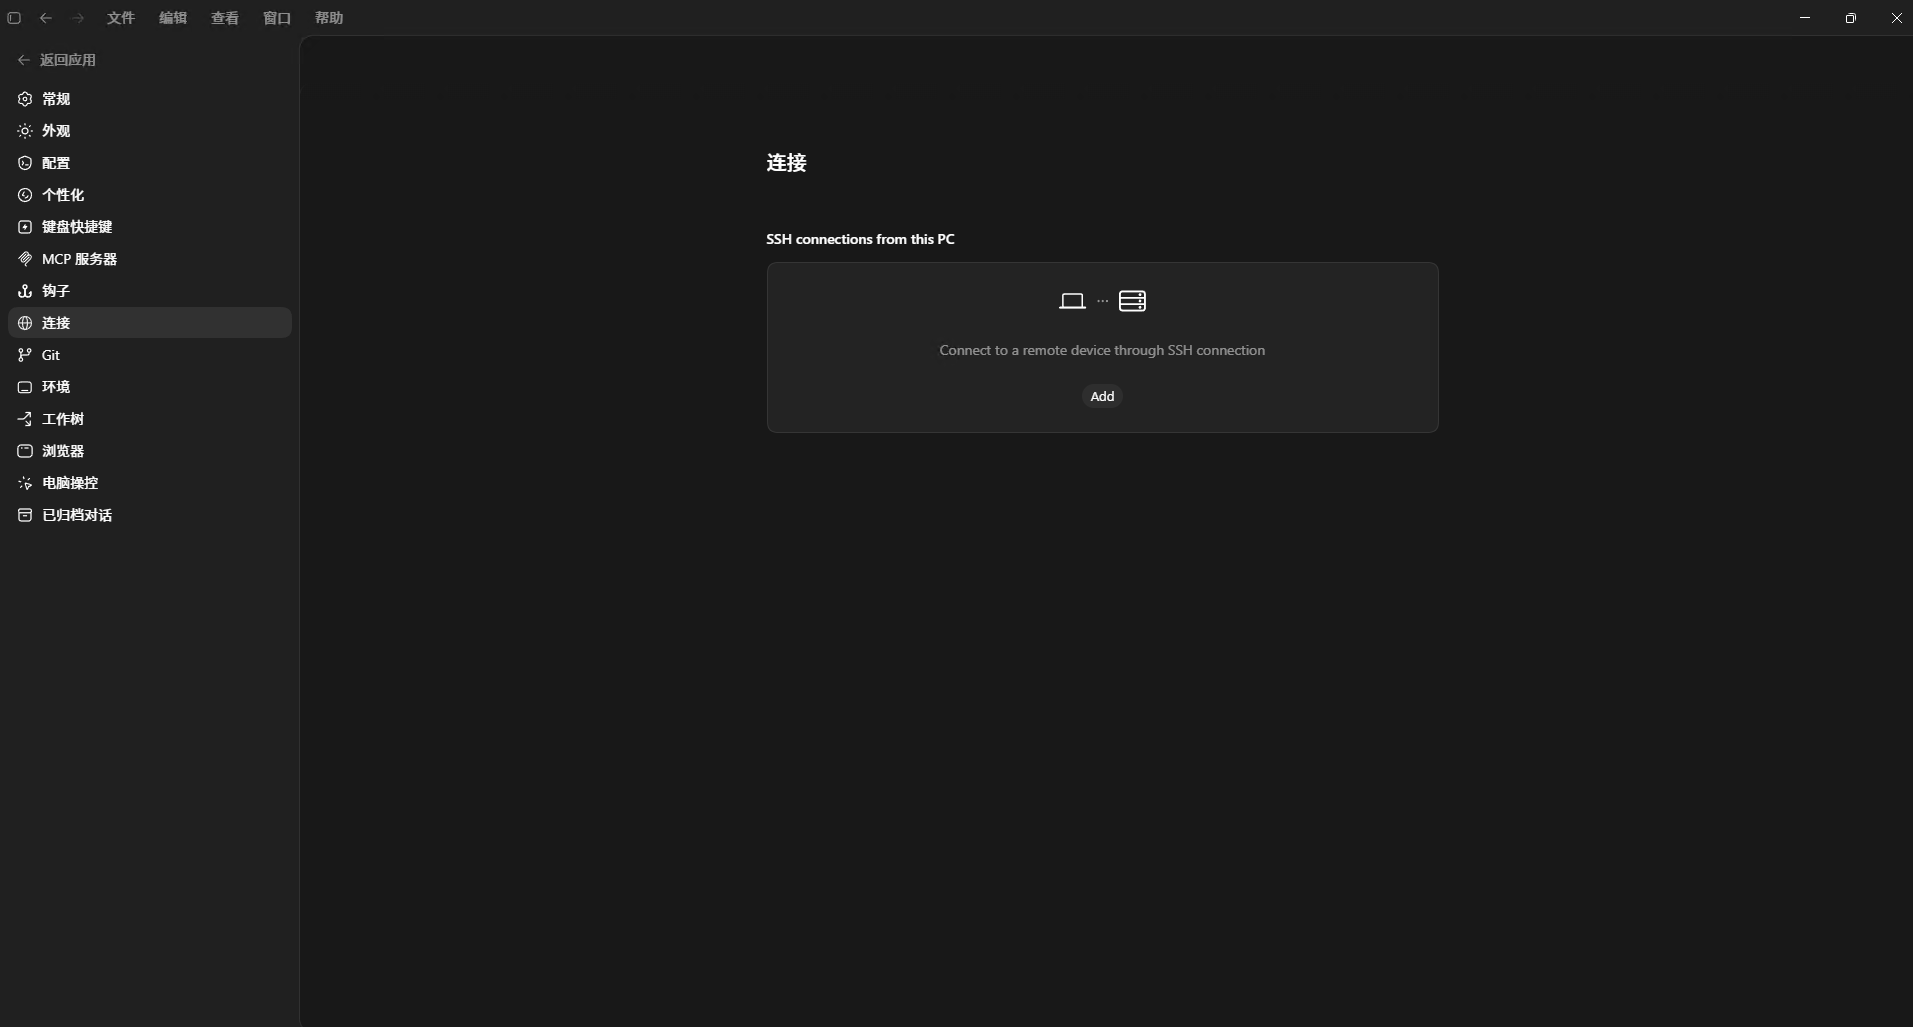Click the sun icon for 外观 settings
Viewport: 1913px width, 1027px height.
[25, 131]
